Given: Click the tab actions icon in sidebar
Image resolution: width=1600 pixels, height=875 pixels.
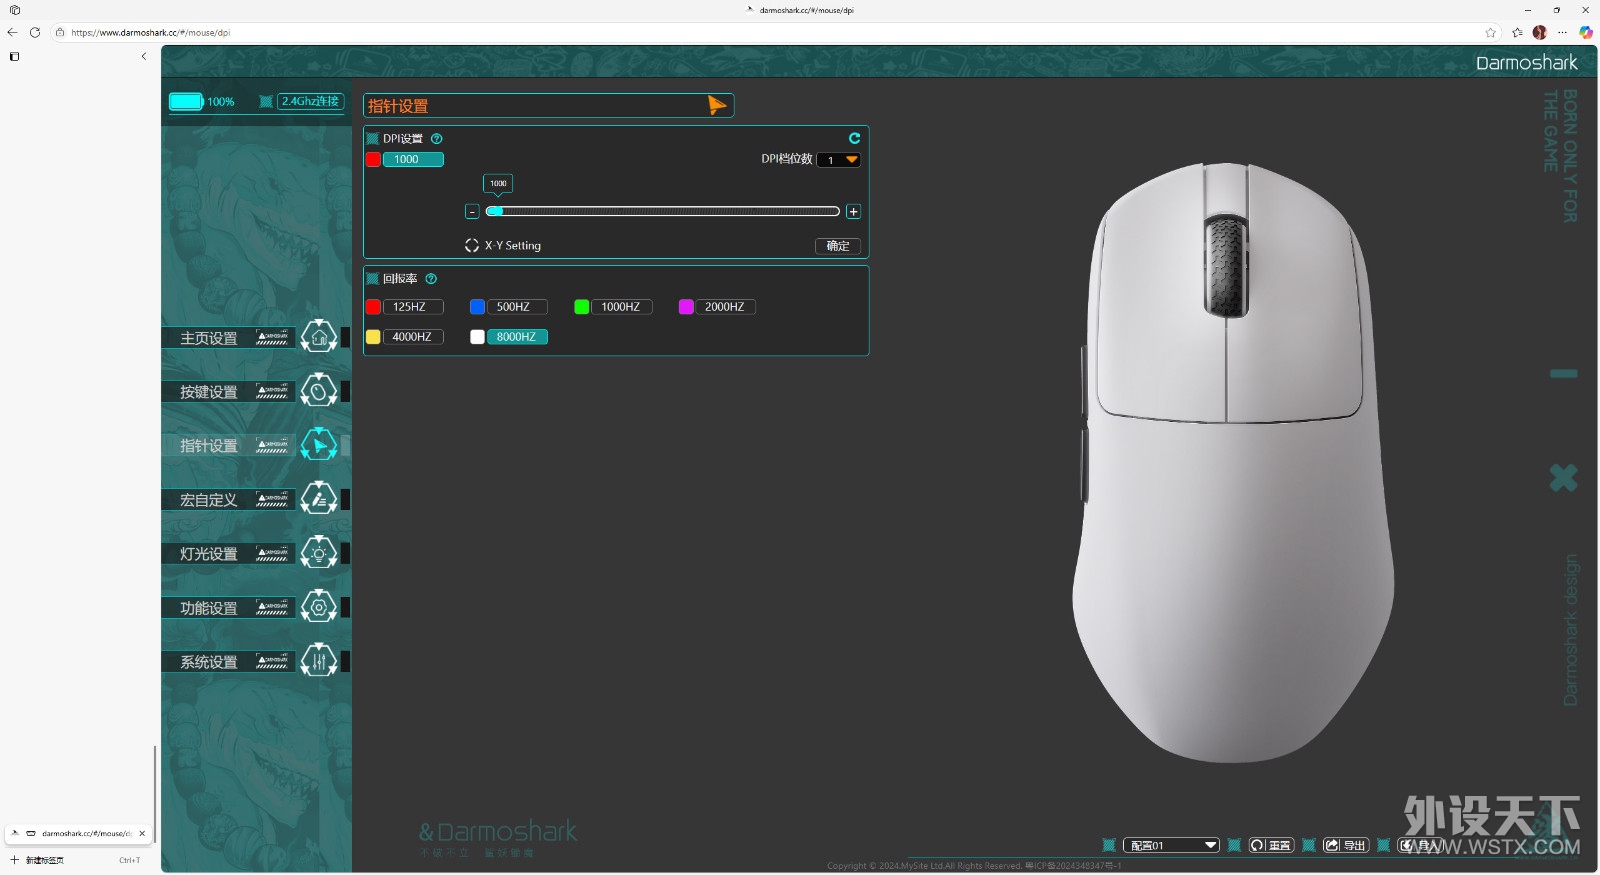Looking at the screenshot, I should point(14,56).
